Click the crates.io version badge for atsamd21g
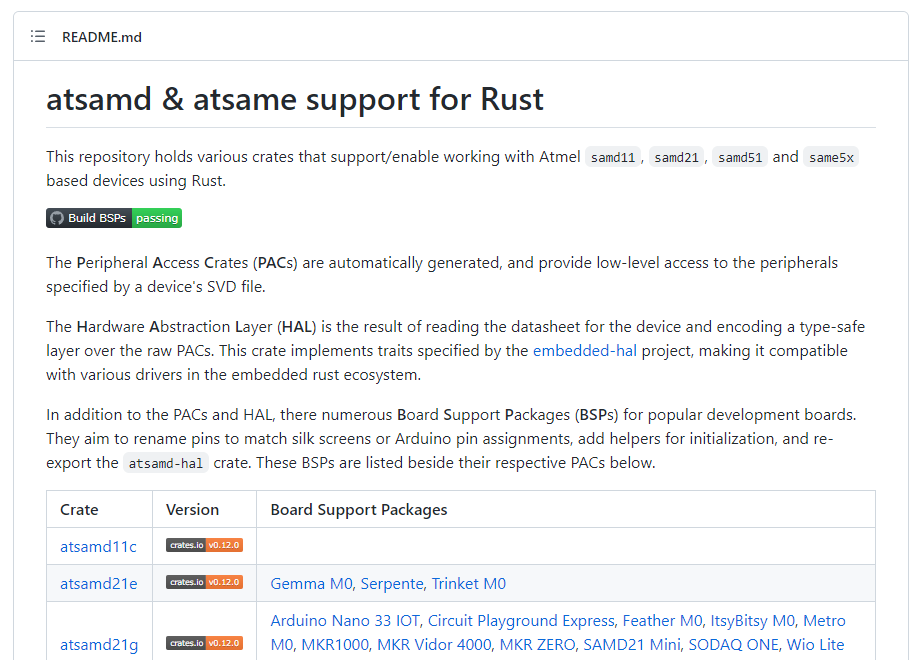Viewport: 919px width, 660px height. pyautogui.click(x=204, y=643)
